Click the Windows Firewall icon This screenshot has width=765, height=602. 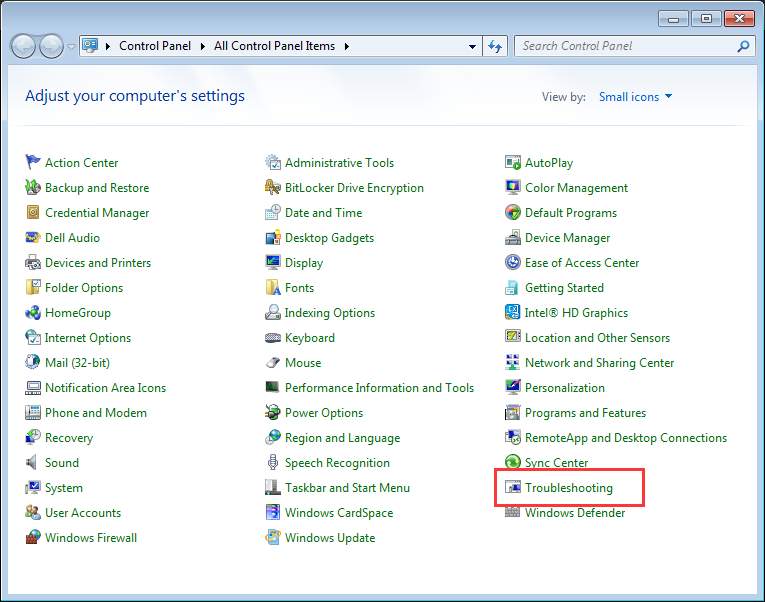pos(33,538)
